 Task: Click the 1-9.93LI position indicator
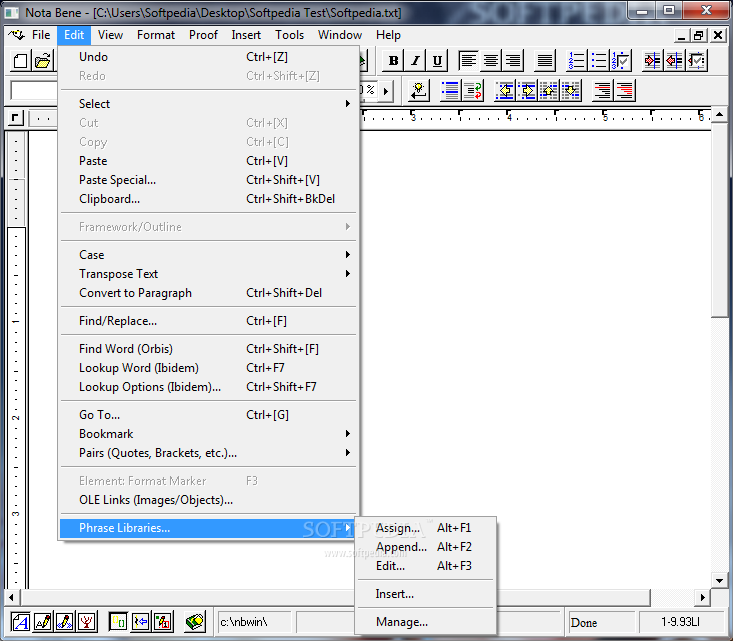click(683, 622)
